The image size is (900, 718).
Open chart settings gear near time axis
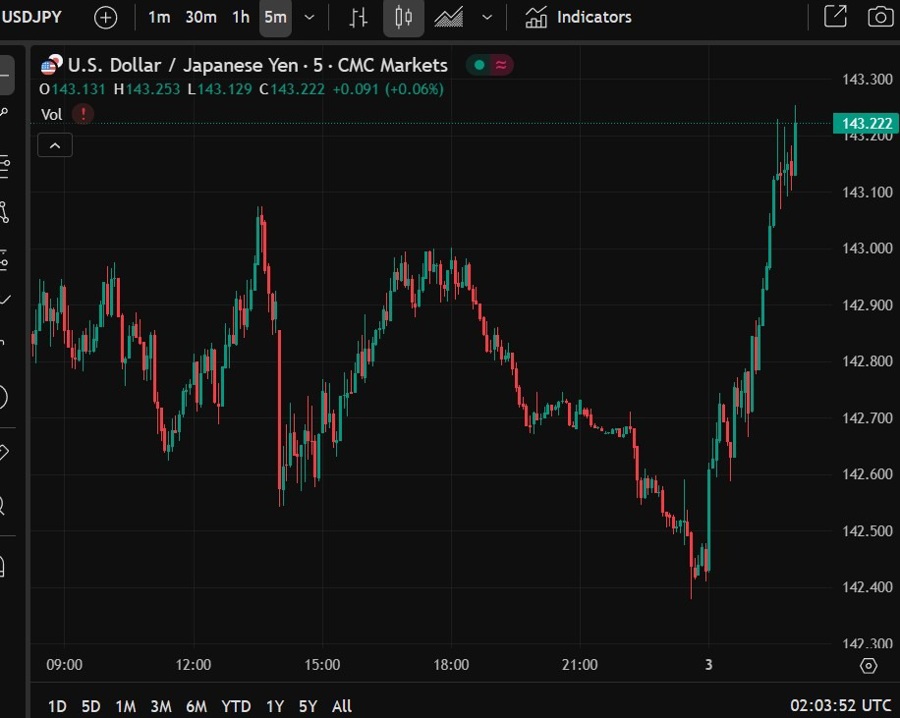tap(868, 666)
